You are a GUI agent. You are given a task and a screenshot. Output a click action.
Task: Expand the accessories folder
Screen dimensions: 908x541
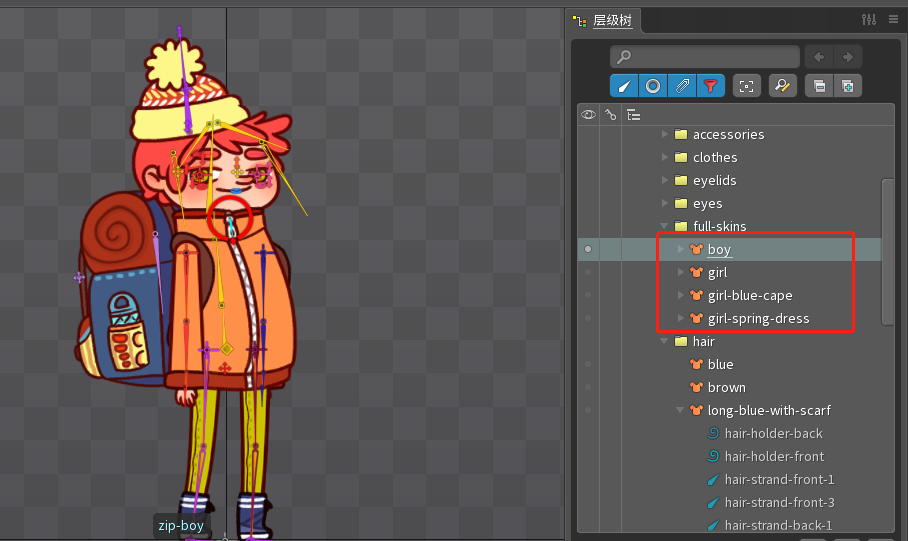[665, 134]
